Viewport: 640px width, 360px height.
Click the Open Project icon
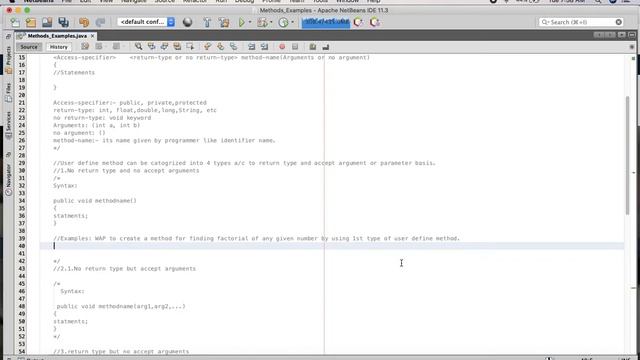click(x=47, y=22)
